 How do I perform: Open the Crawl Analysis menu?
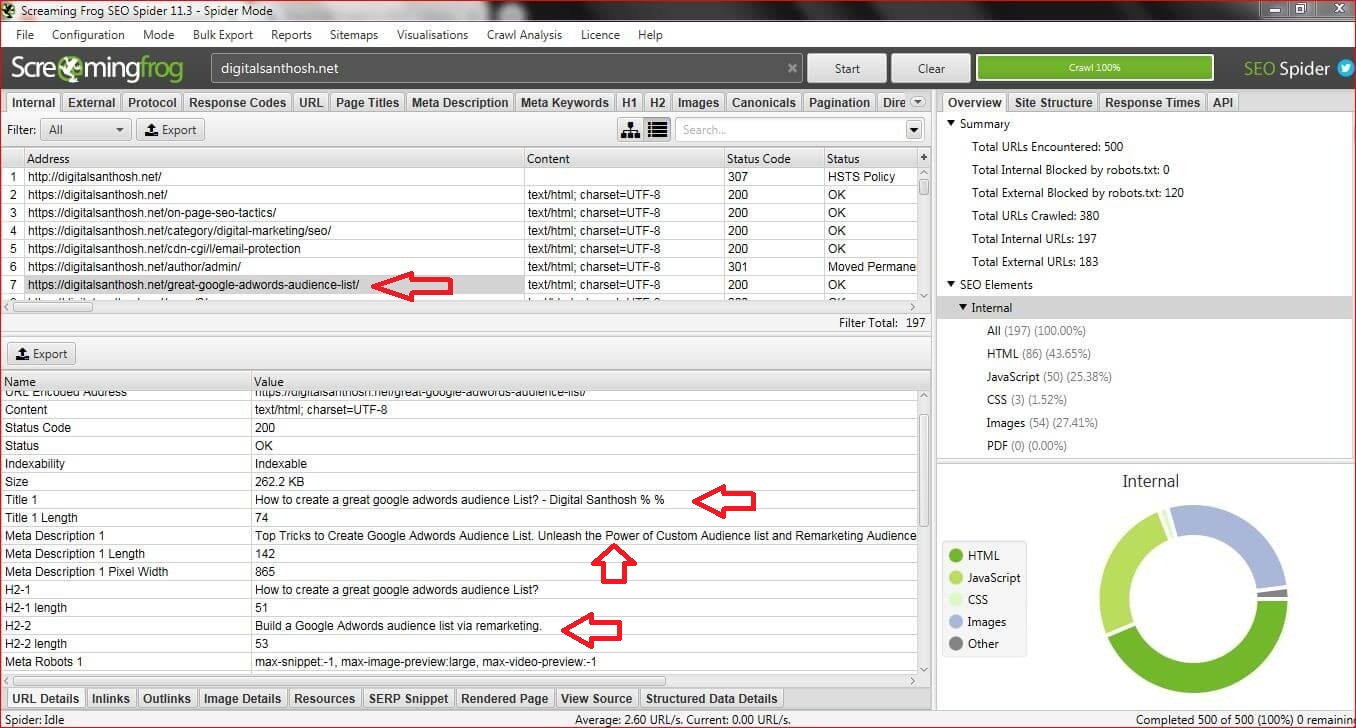pos(524,35)
